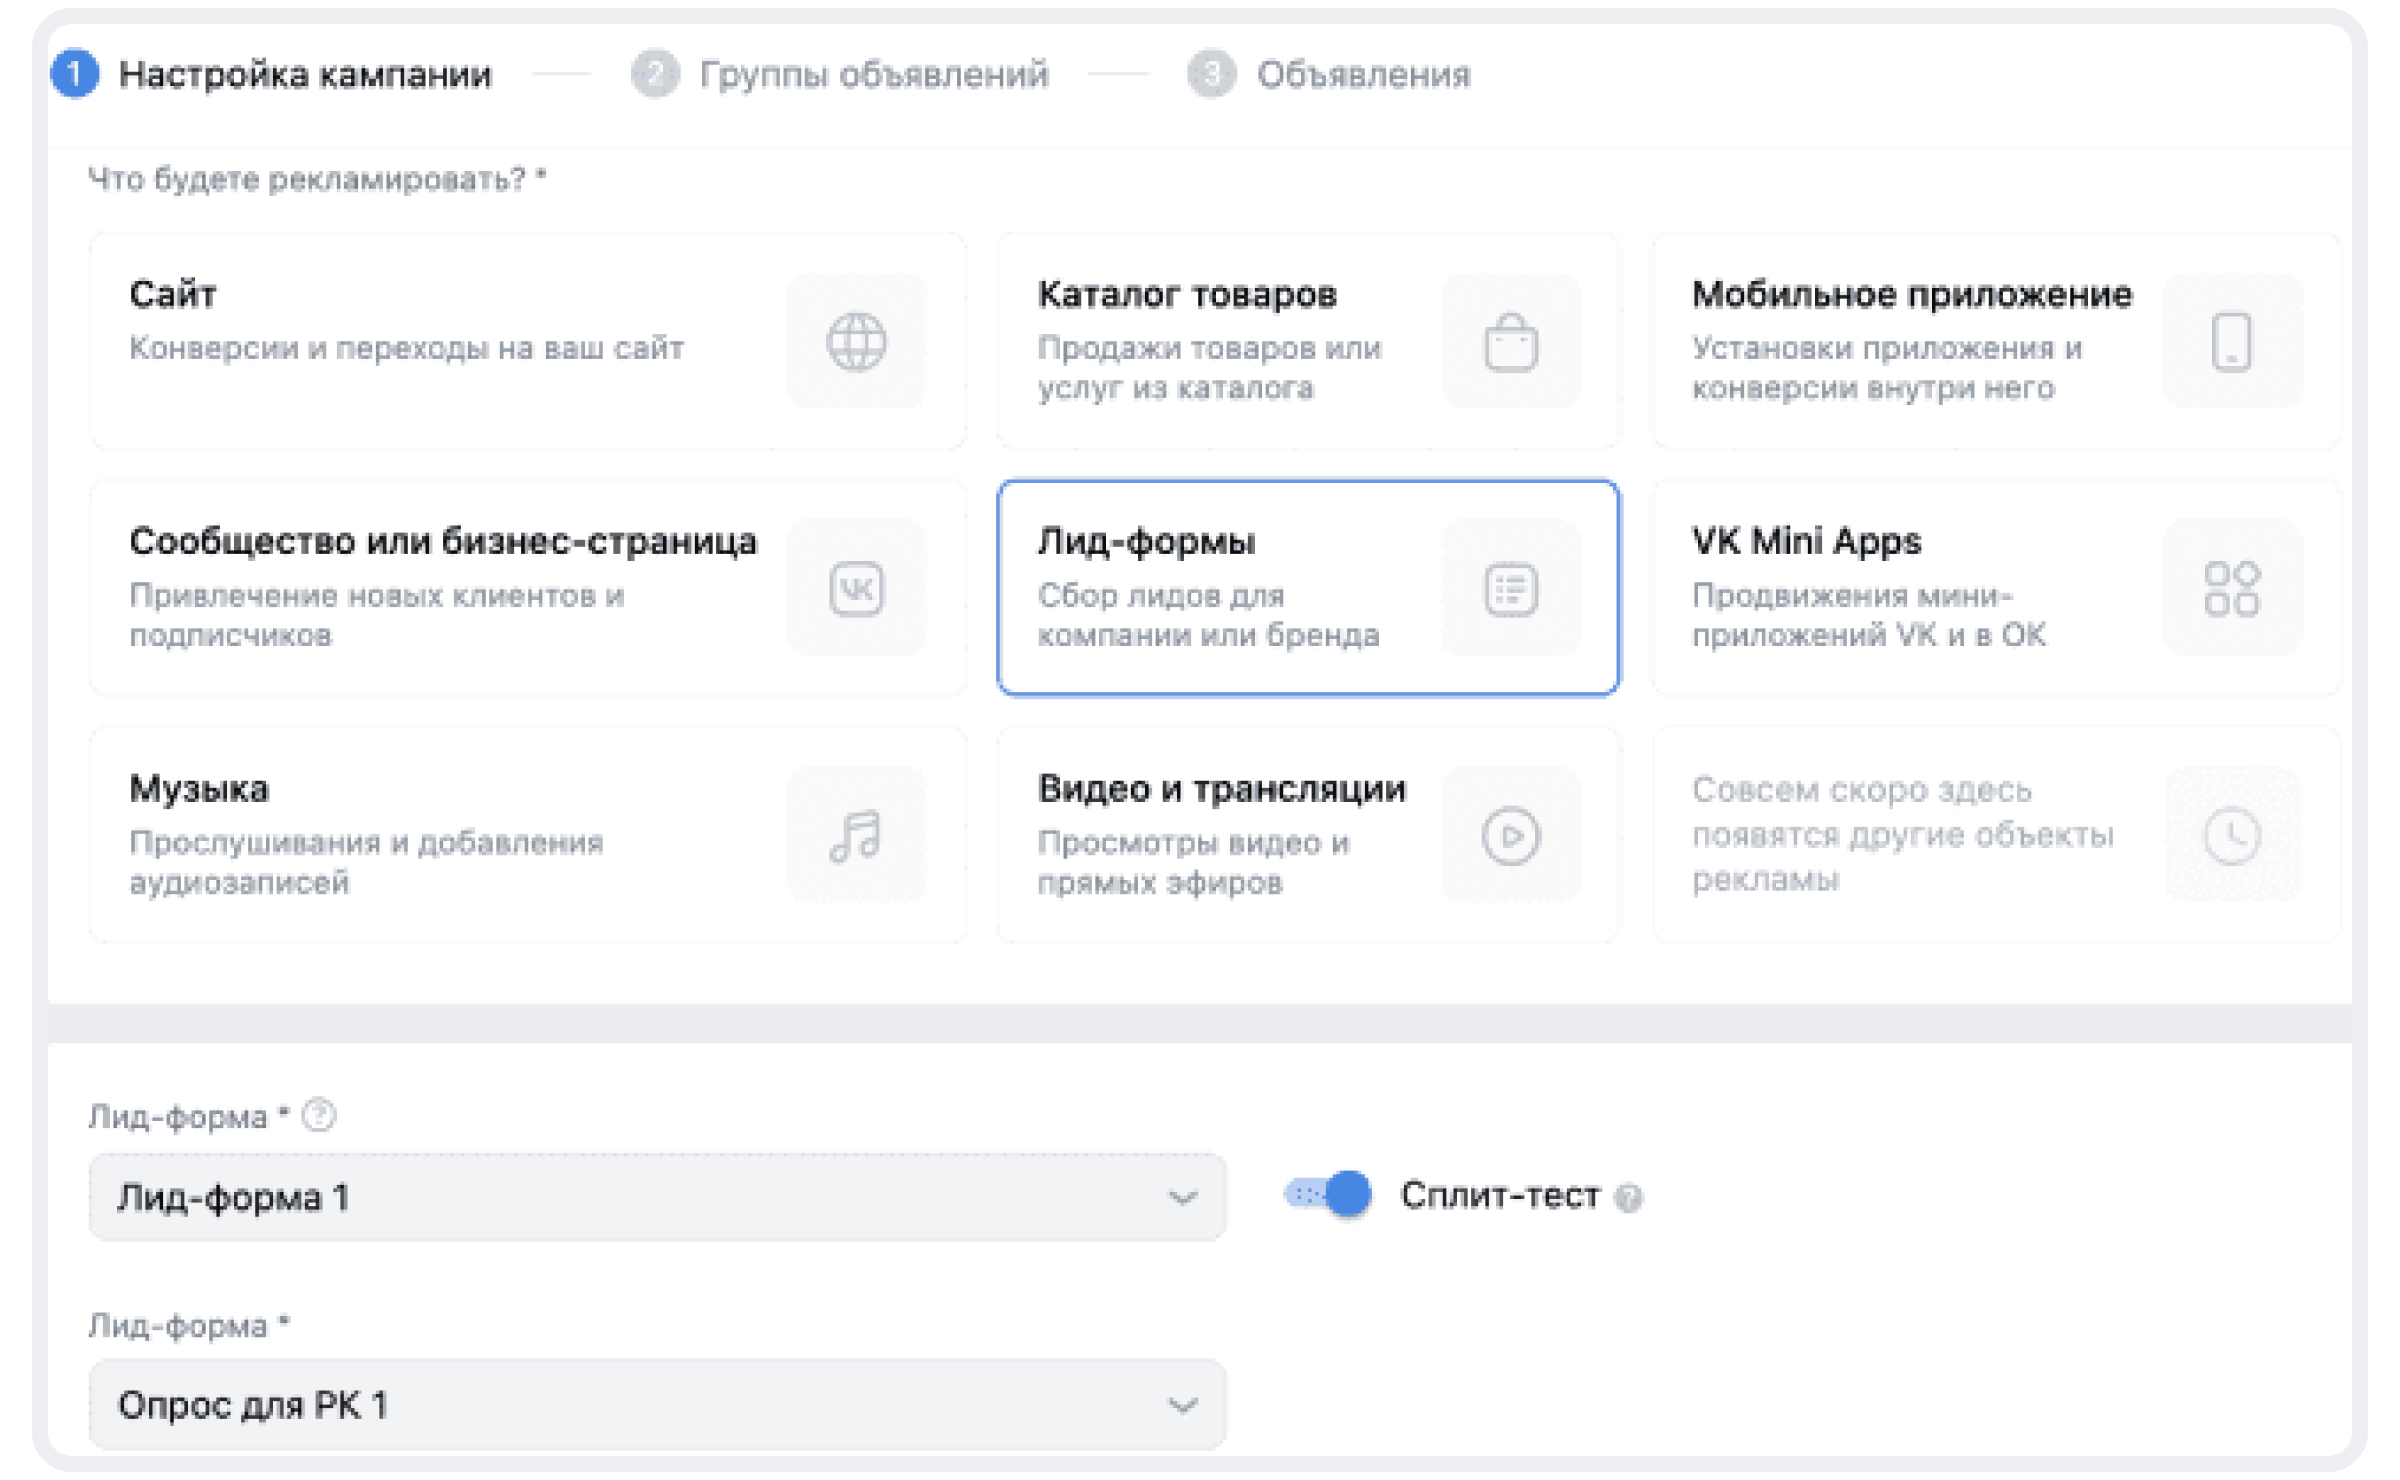Open the help icon next to Лид-форма label
2400x1480 pixels.
(x=319, y=1114)
